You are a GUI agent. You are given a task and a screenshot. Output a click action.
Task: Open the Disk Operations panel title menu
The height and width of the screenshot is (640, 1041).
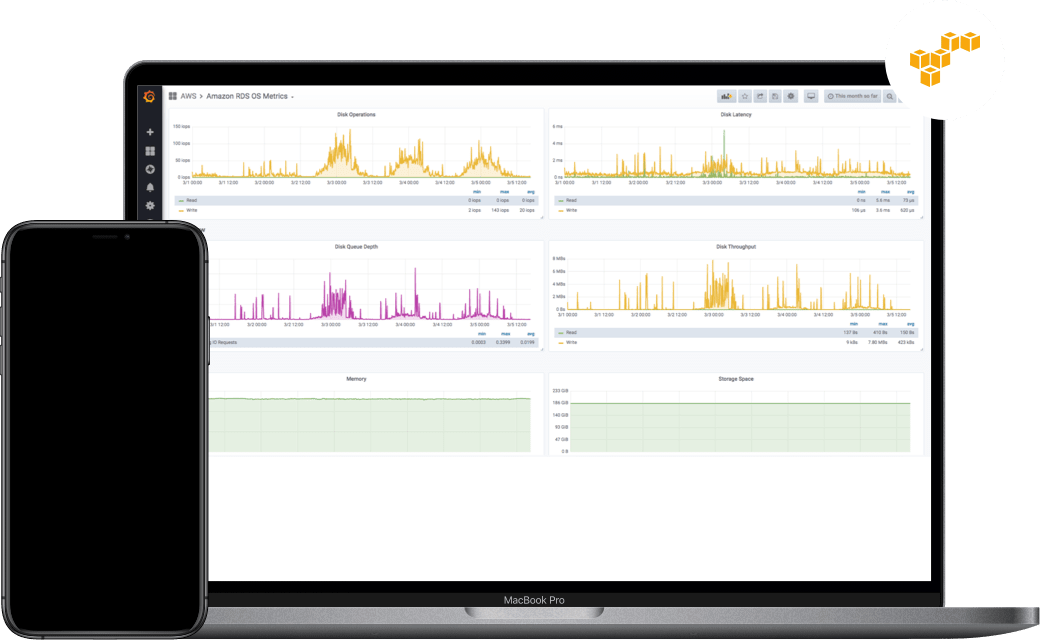point(357,115)
